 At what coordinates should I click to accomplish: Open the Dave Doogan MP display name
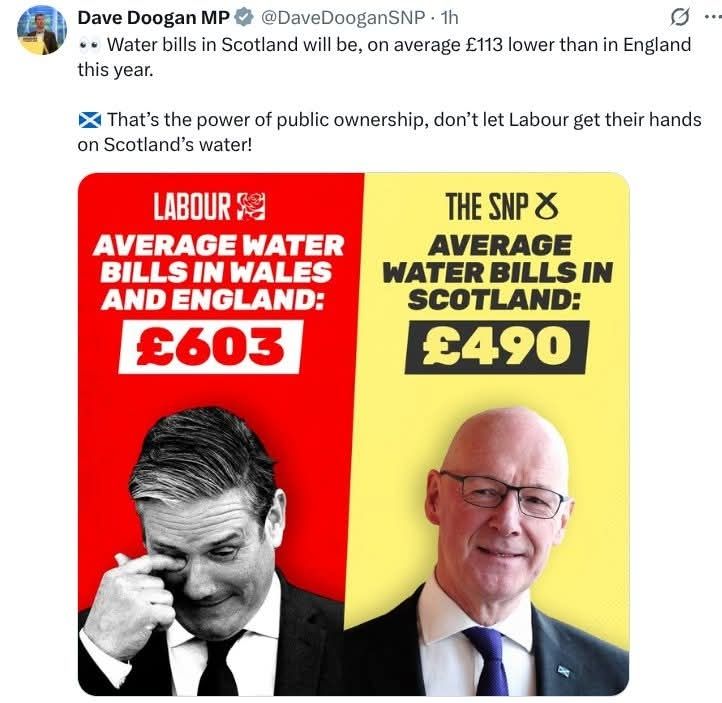click(x=154, y=17)
